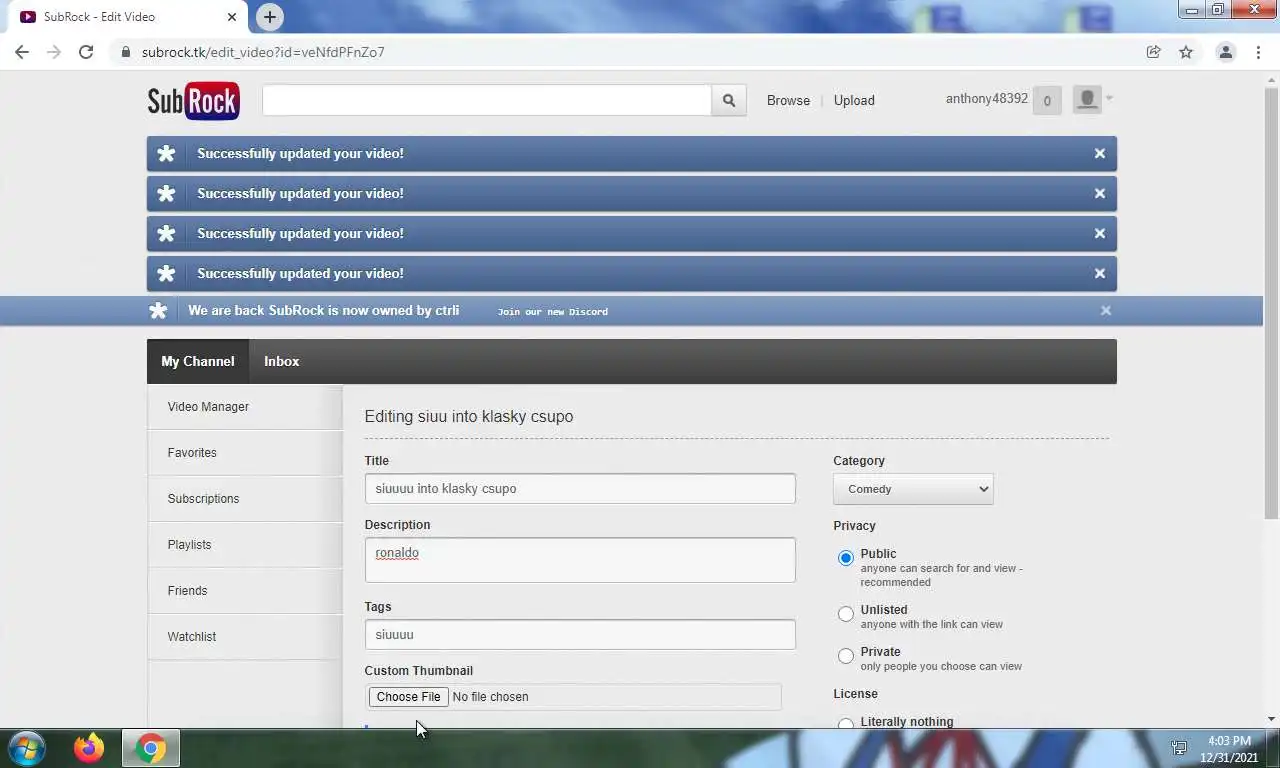Screen dimensions: 1280x768
Task: Dismiss the fourth success notification
Action: point(1100,273)
